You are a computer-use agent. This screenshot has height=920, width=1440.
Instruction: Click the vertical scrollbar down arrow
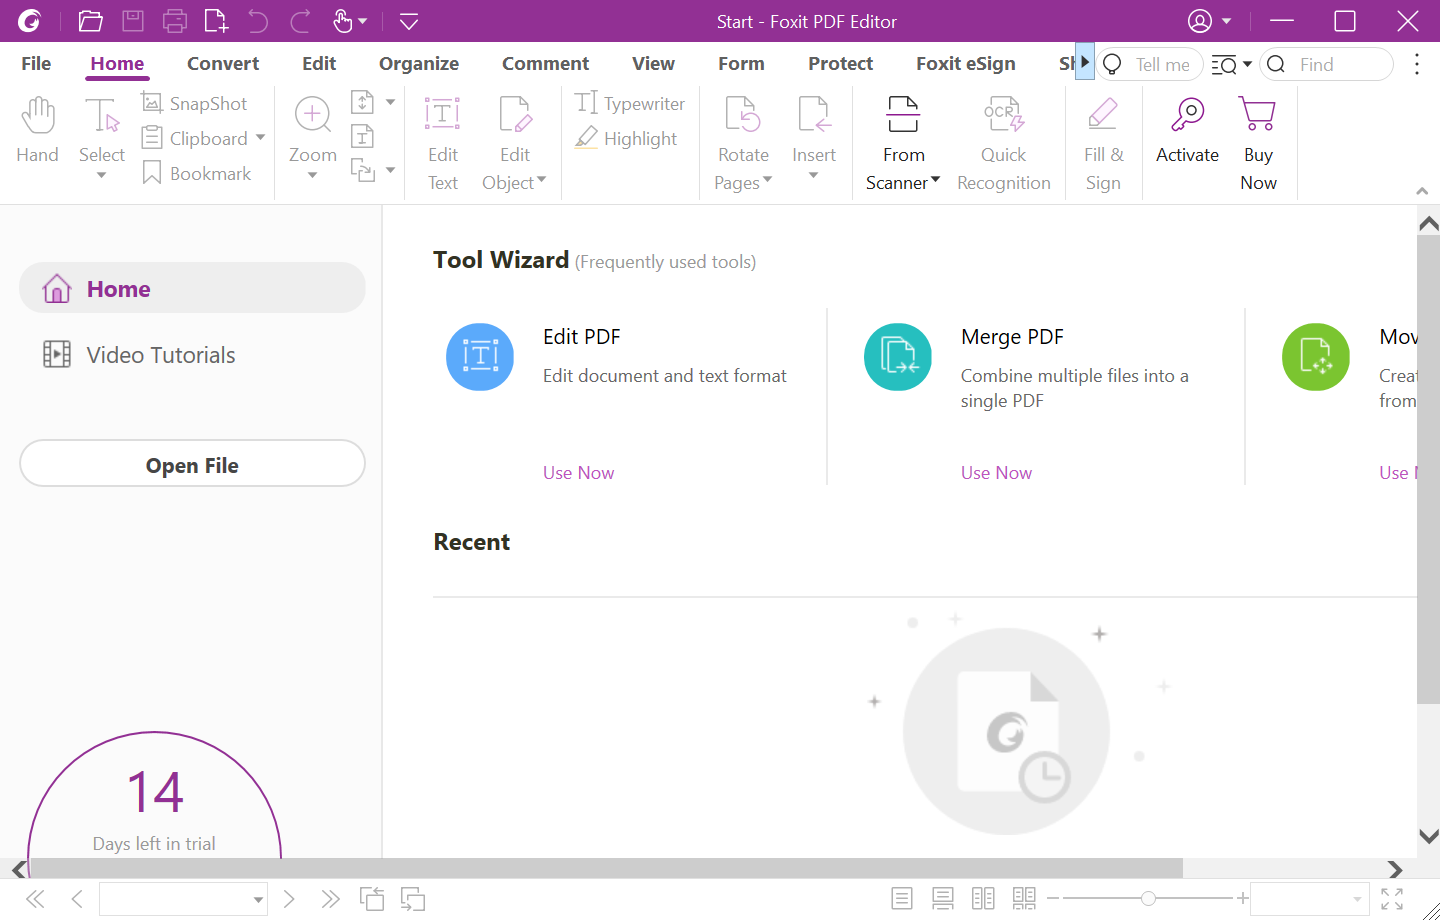(x=1429, y=836)
